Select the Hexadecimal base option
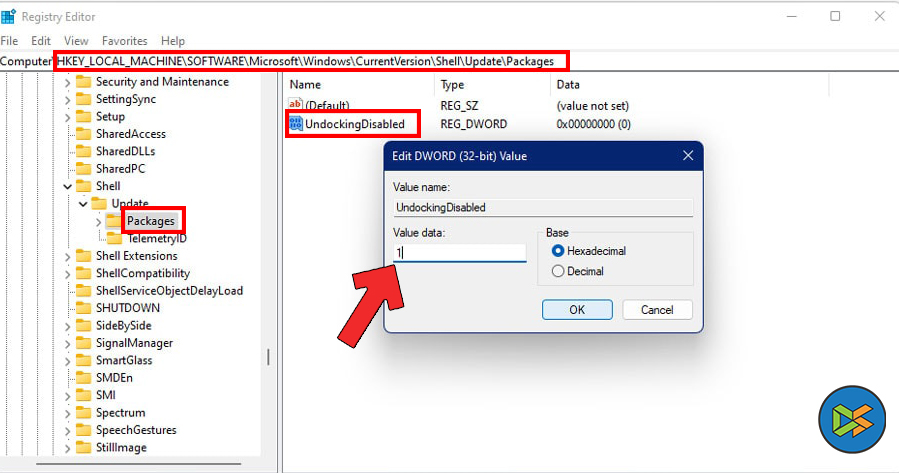Screen dimensions: 899x473 (x=558, y=251)
